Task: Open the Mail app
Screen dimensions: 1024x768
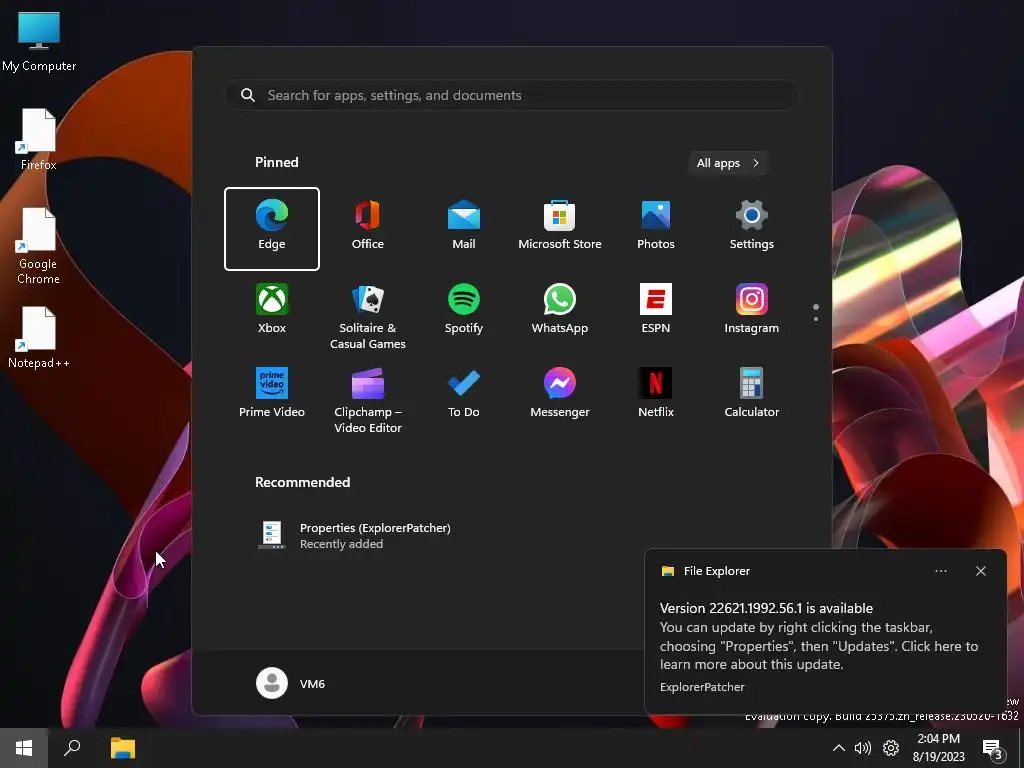Action: click(464, 225)
